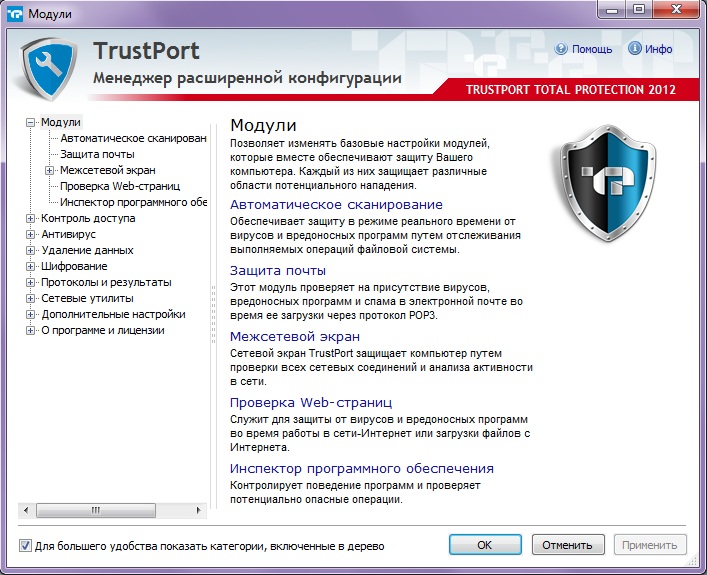Click the Инфо link text
Image resolution: width=707 pixels, height=575 pixels.
tap(658, 49)
